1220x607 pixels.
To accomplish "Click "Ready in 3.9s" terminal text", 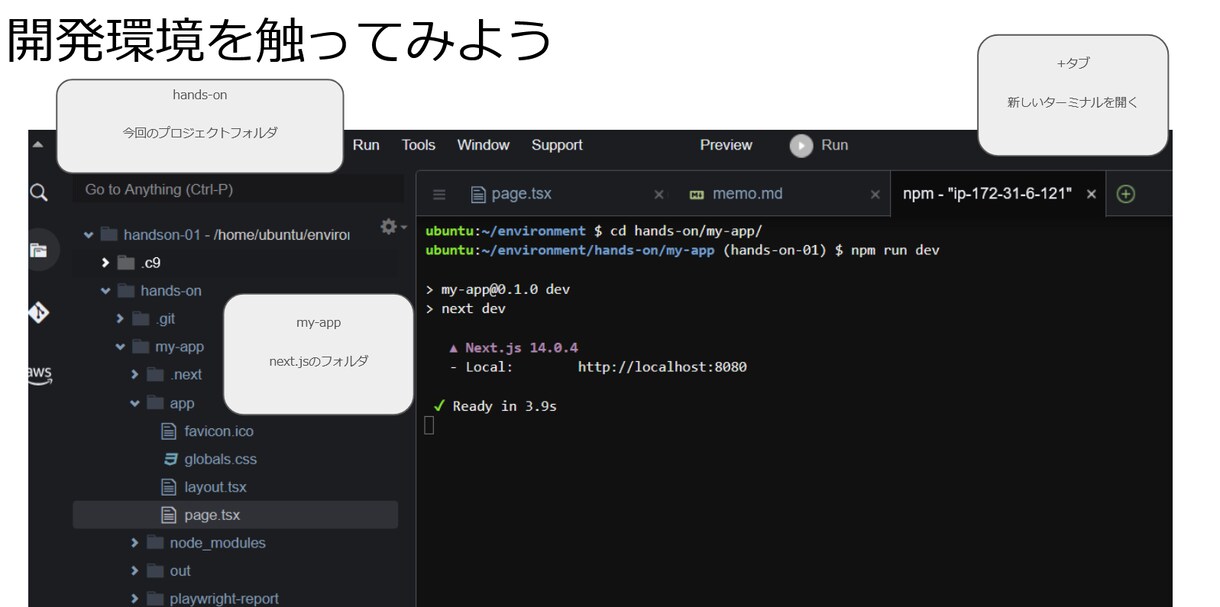I will 505,406.
